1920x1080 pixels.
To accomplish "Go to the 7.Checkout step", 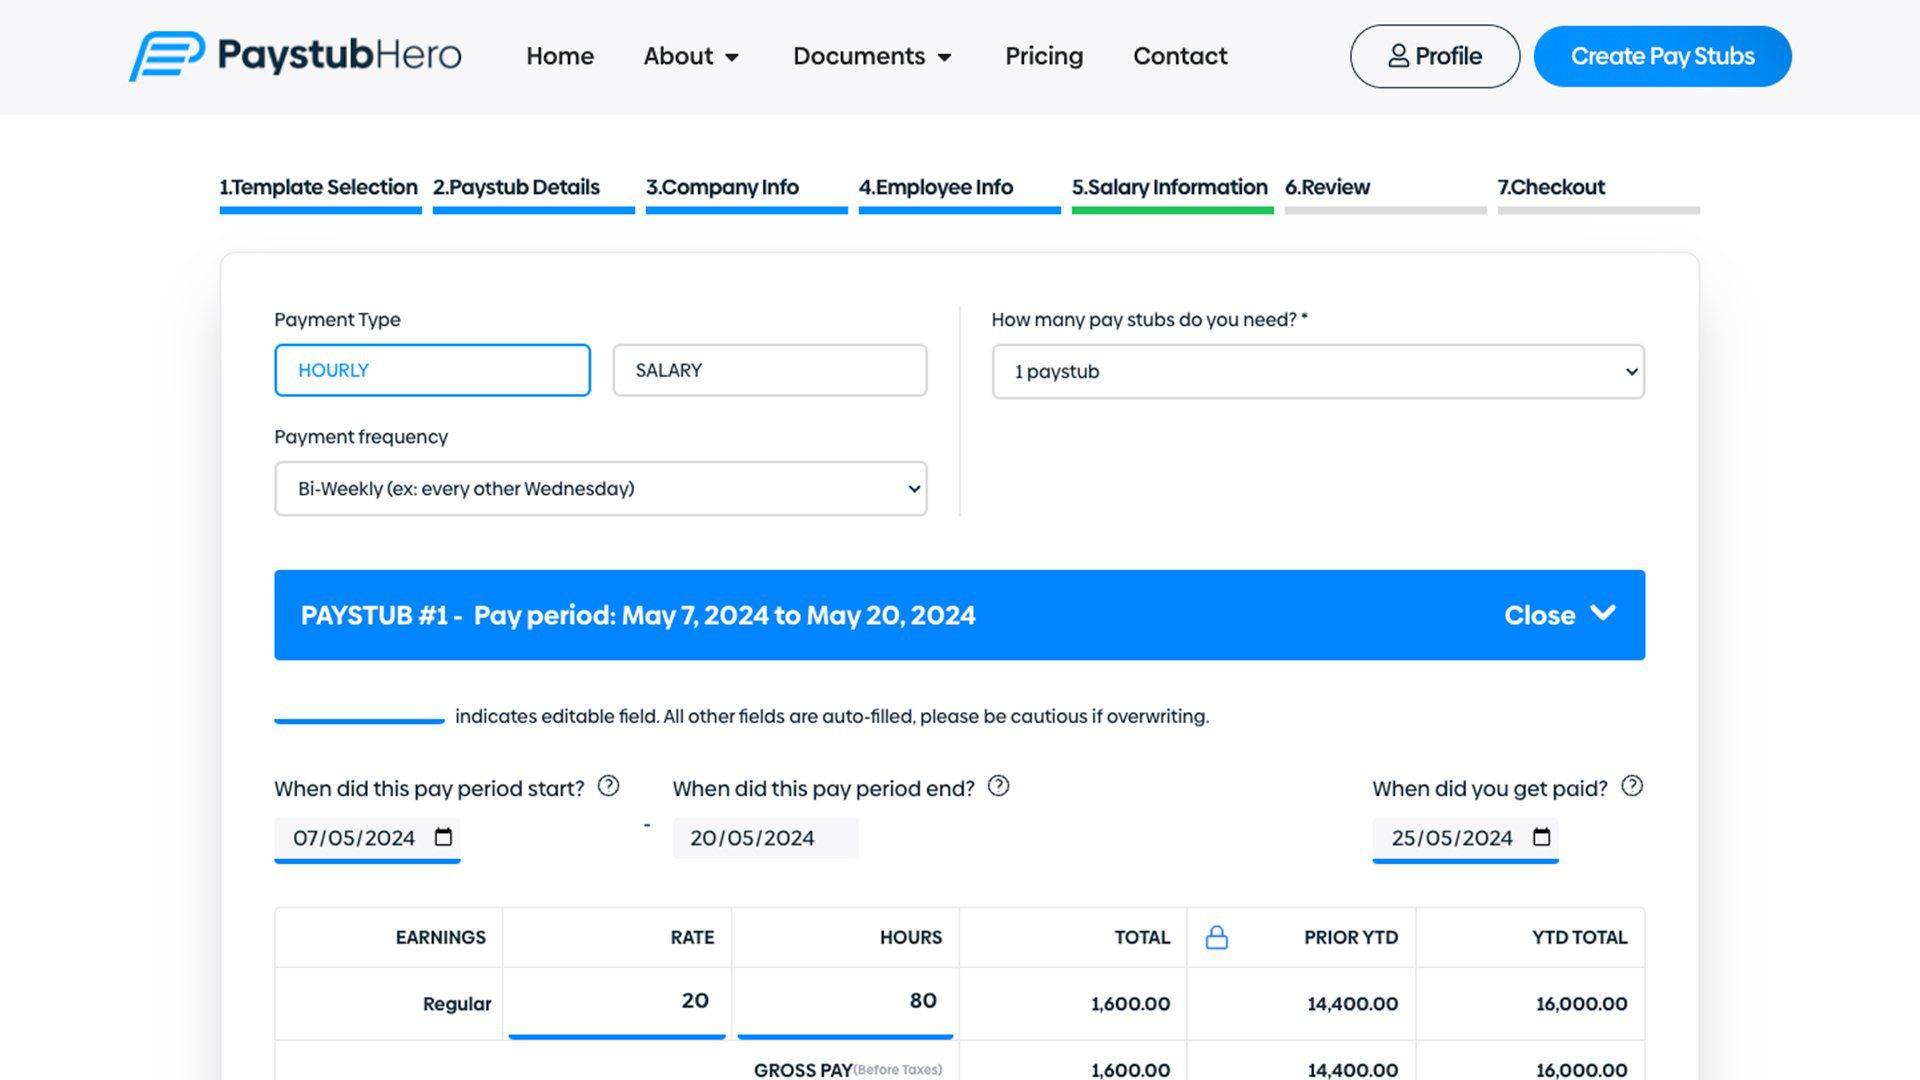I will click(1598, 193).
